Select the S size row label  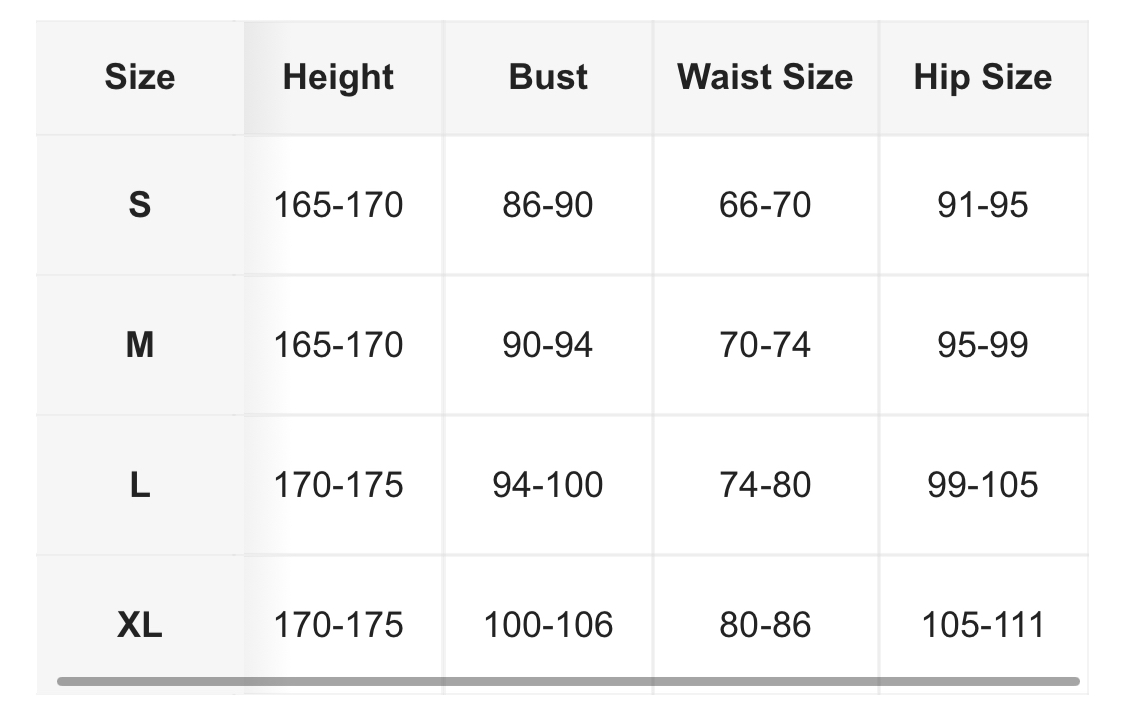pyautogui.click(x=140, y=205)
